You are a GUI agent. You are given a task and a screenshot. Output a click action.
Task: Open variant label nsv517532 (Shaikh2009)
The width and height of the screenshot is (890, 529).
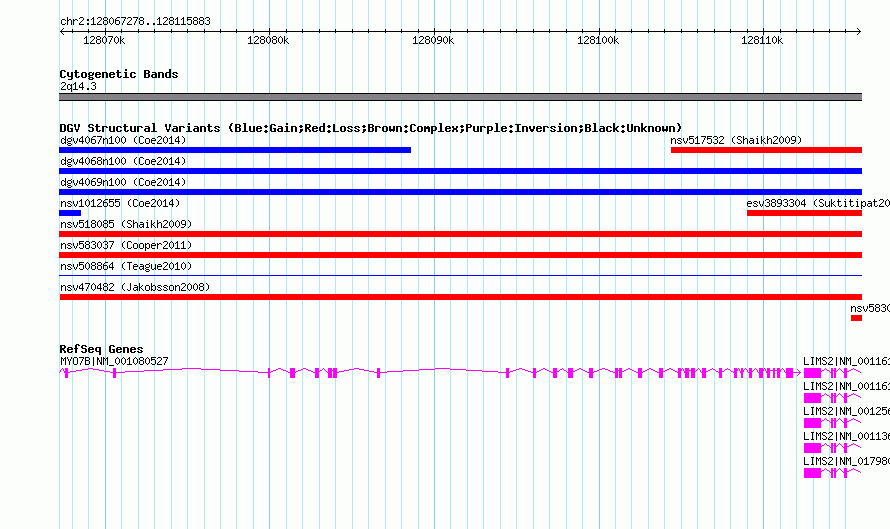[736, 140]
